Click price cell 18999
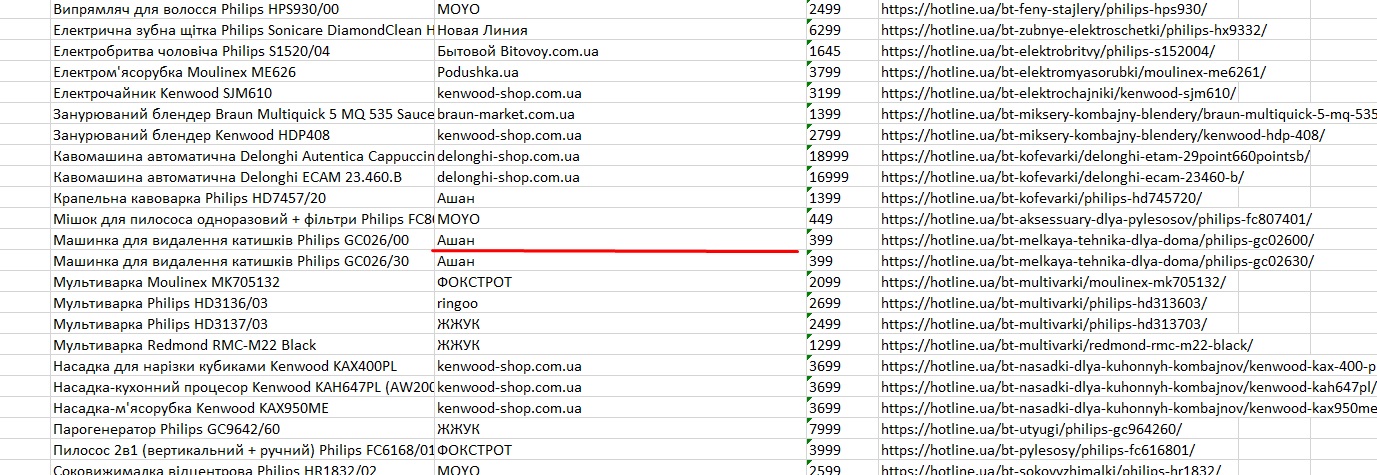 pyautogui.click(x=842, y=156)
